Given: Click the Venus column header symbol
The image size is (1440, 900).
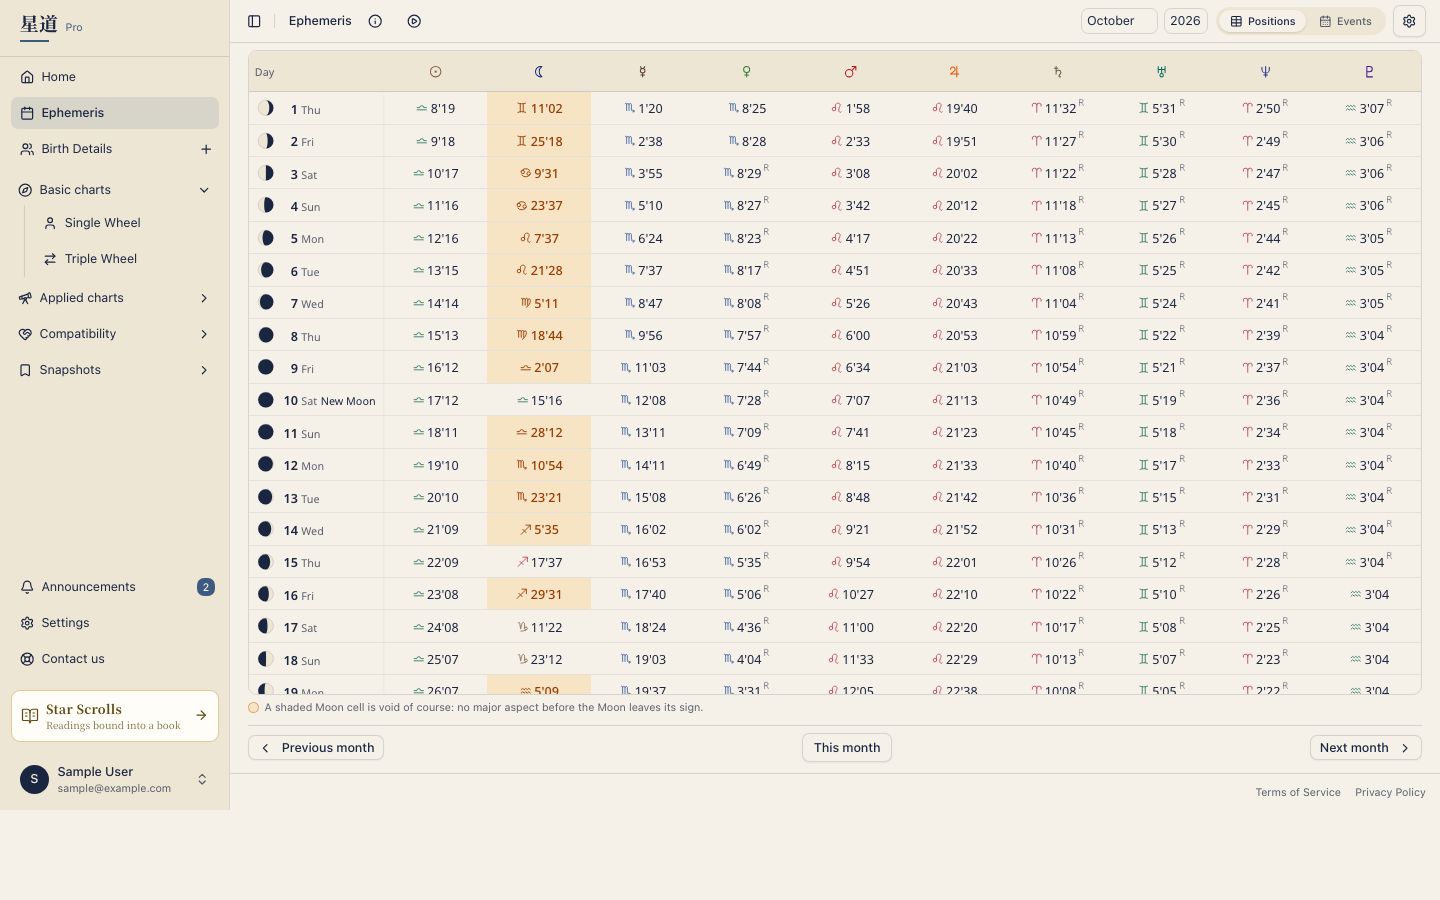Looking at the screenshot, I should [x=746, y=72].
